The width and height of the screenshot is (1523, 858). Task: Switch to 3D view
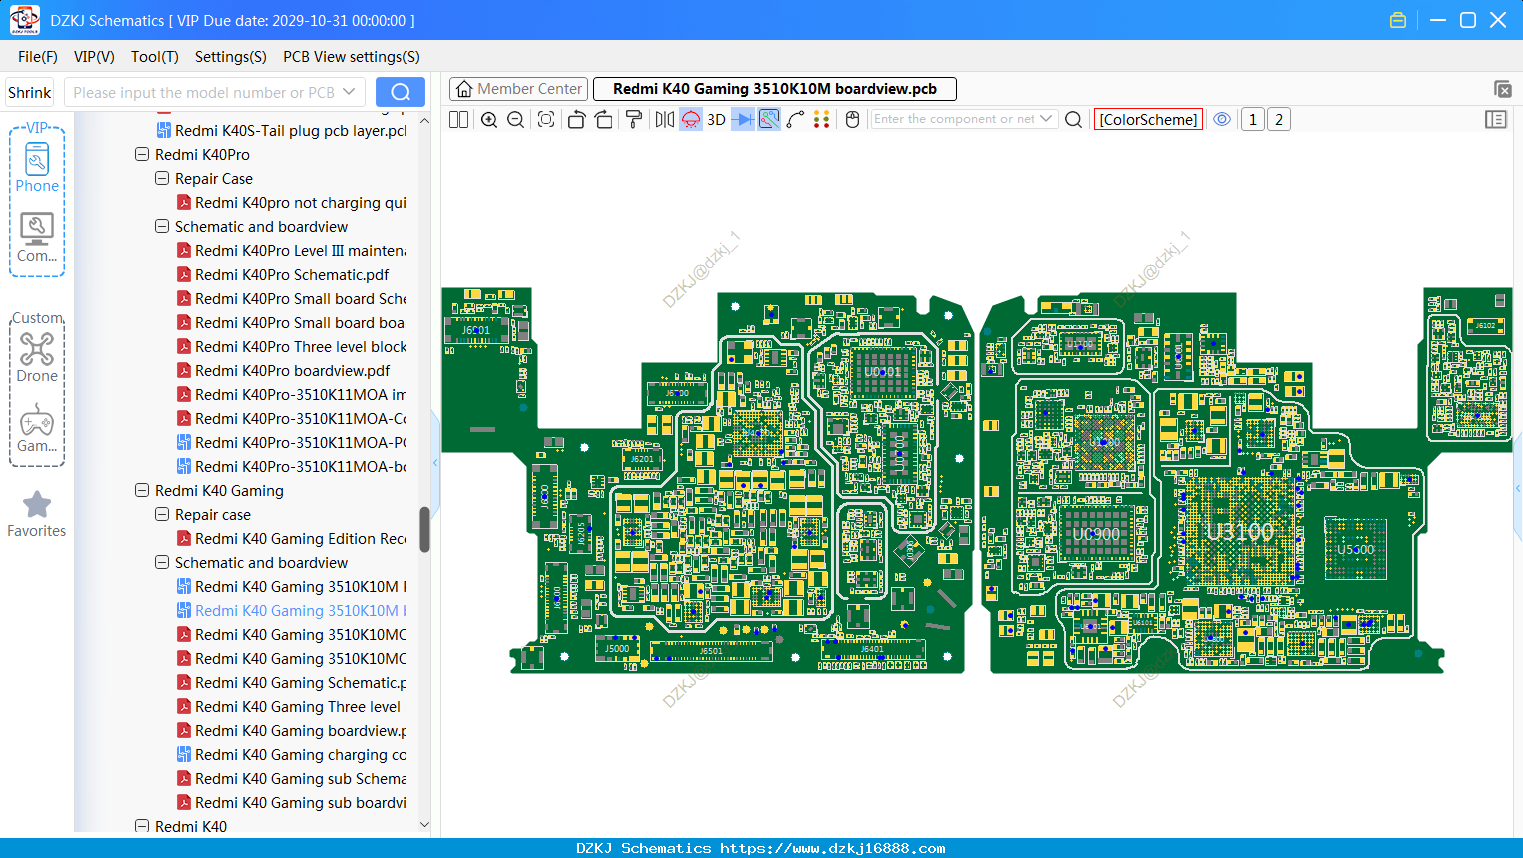coord(716,119)
